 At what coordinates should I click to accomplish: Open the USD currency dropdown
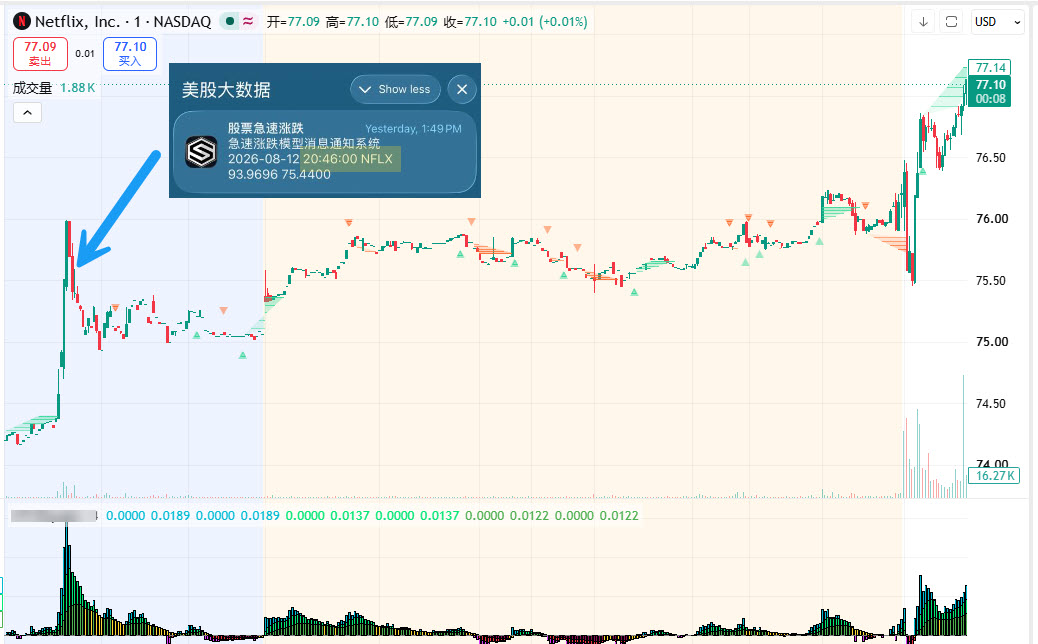pos(997,22)
